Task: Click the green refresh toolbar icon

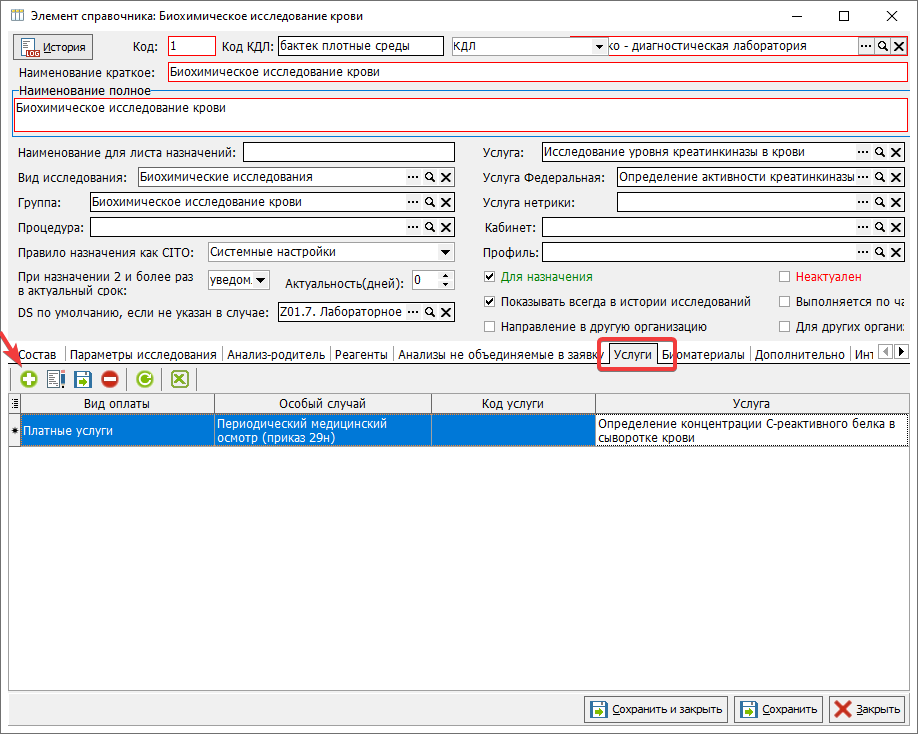Action: (145, 379)
